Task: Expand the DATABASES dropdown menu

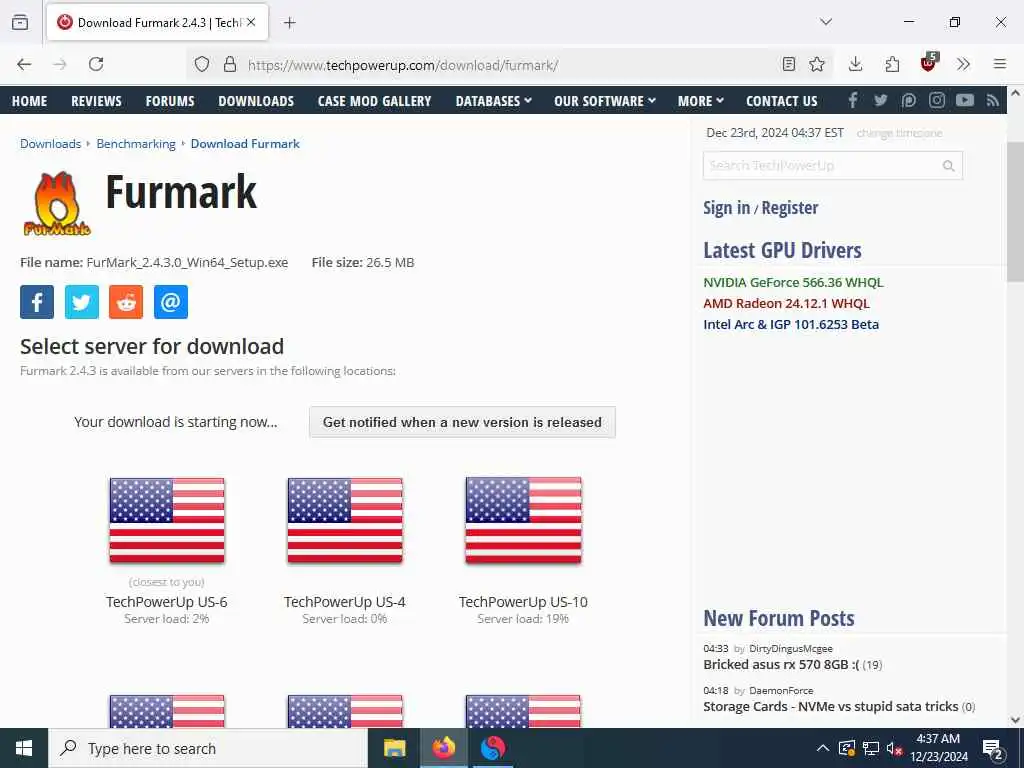Action: pos(494,101)
